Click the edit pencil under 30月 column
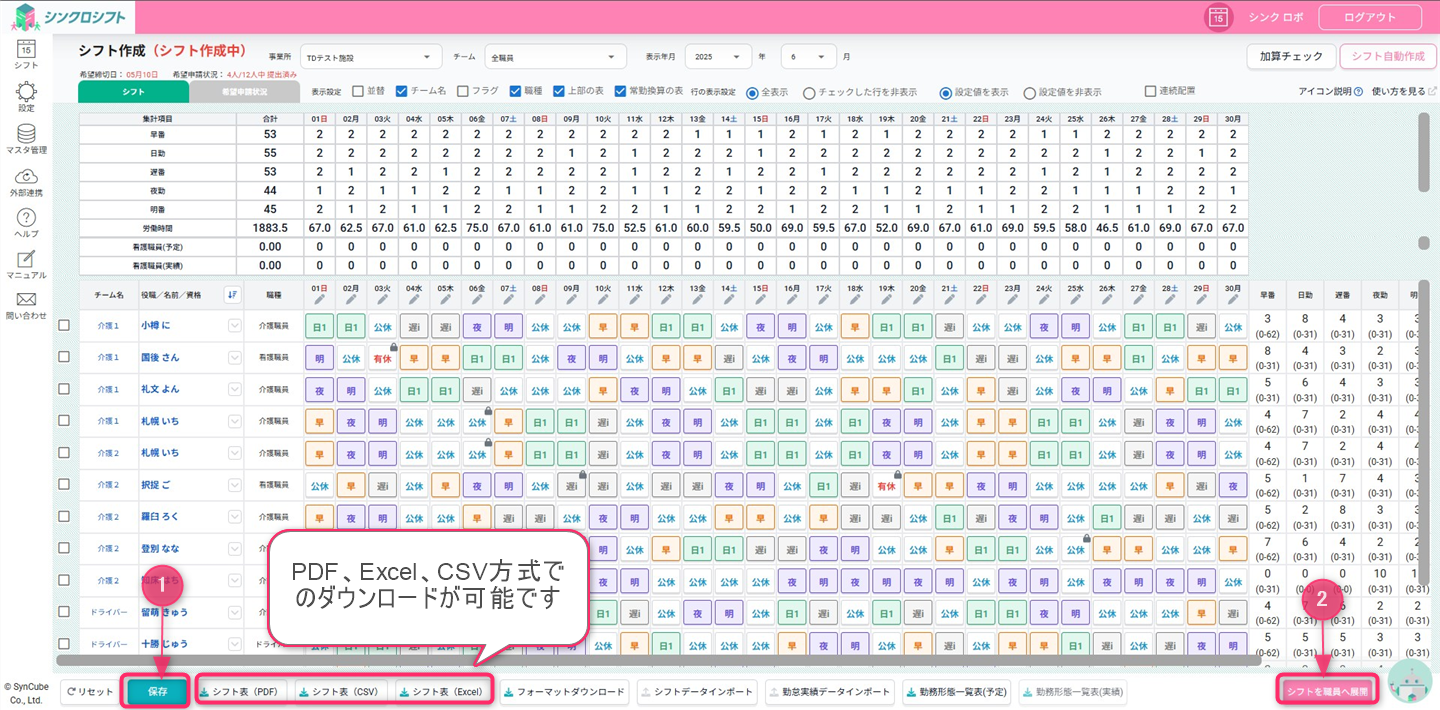This screenshot has width=1440, height=710. pyautogui.click(x=1233, y=298)
